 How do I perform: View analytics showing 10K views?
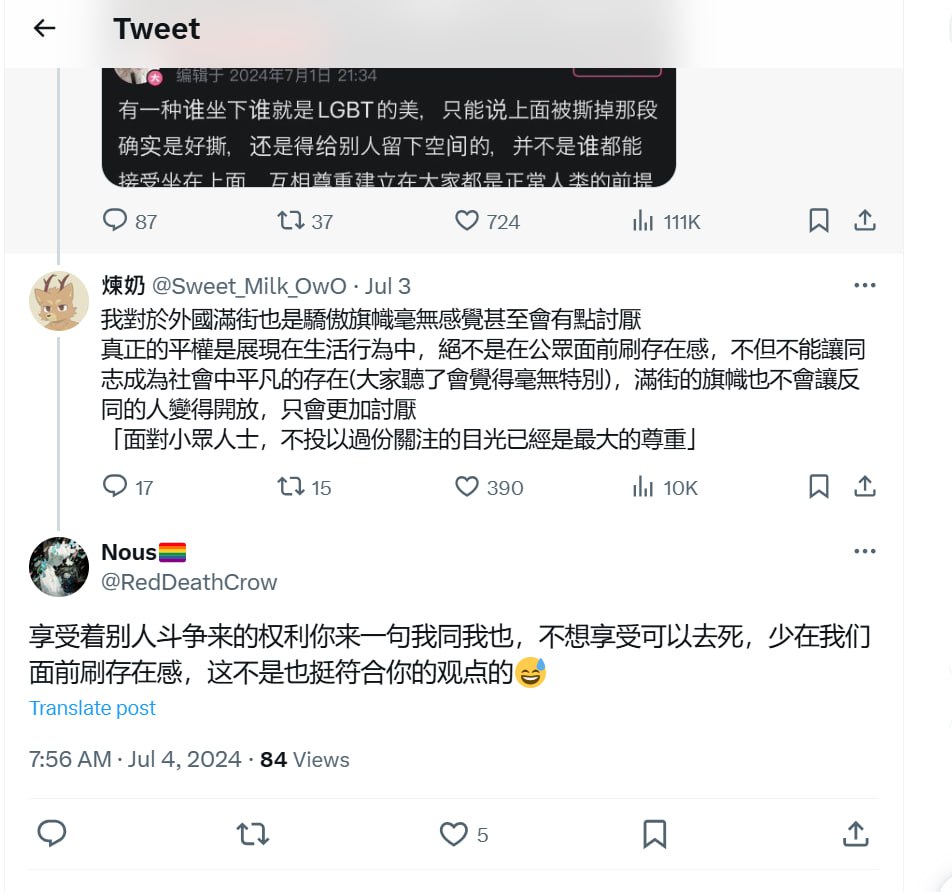click(665, 487)
